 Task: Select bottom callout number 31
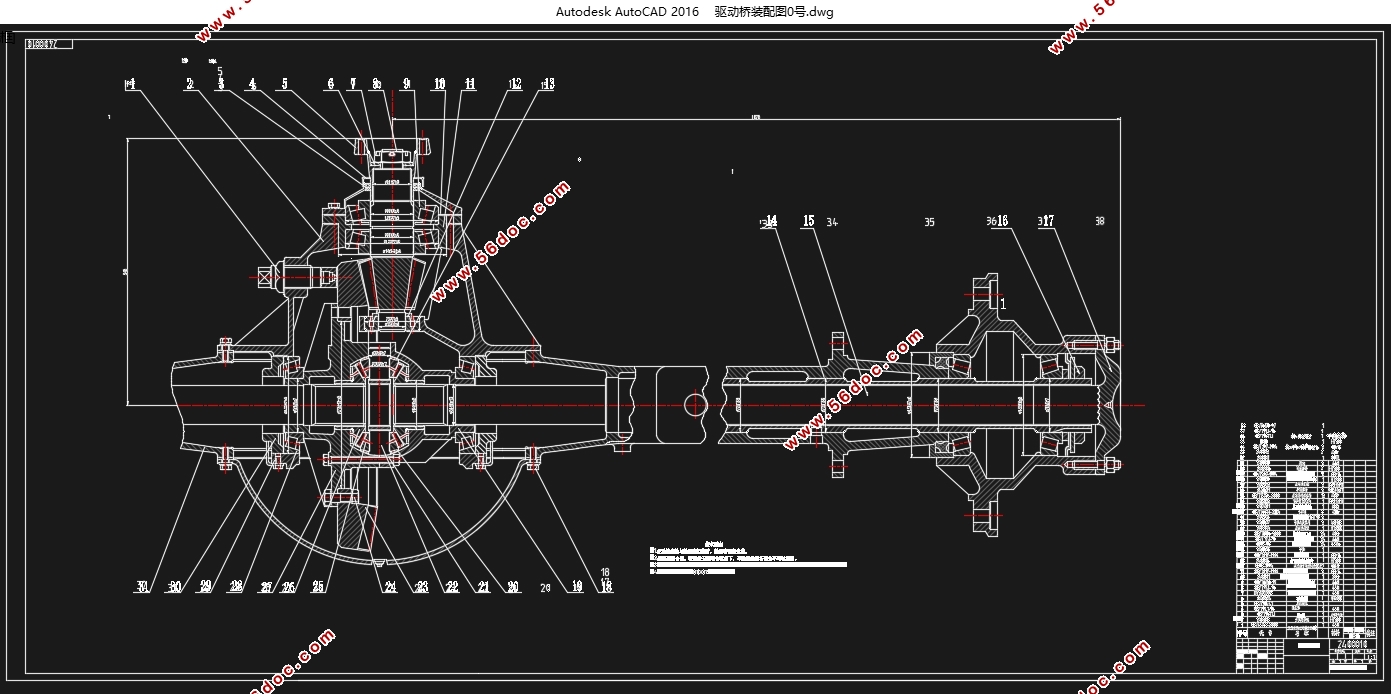tap(142, 588)
